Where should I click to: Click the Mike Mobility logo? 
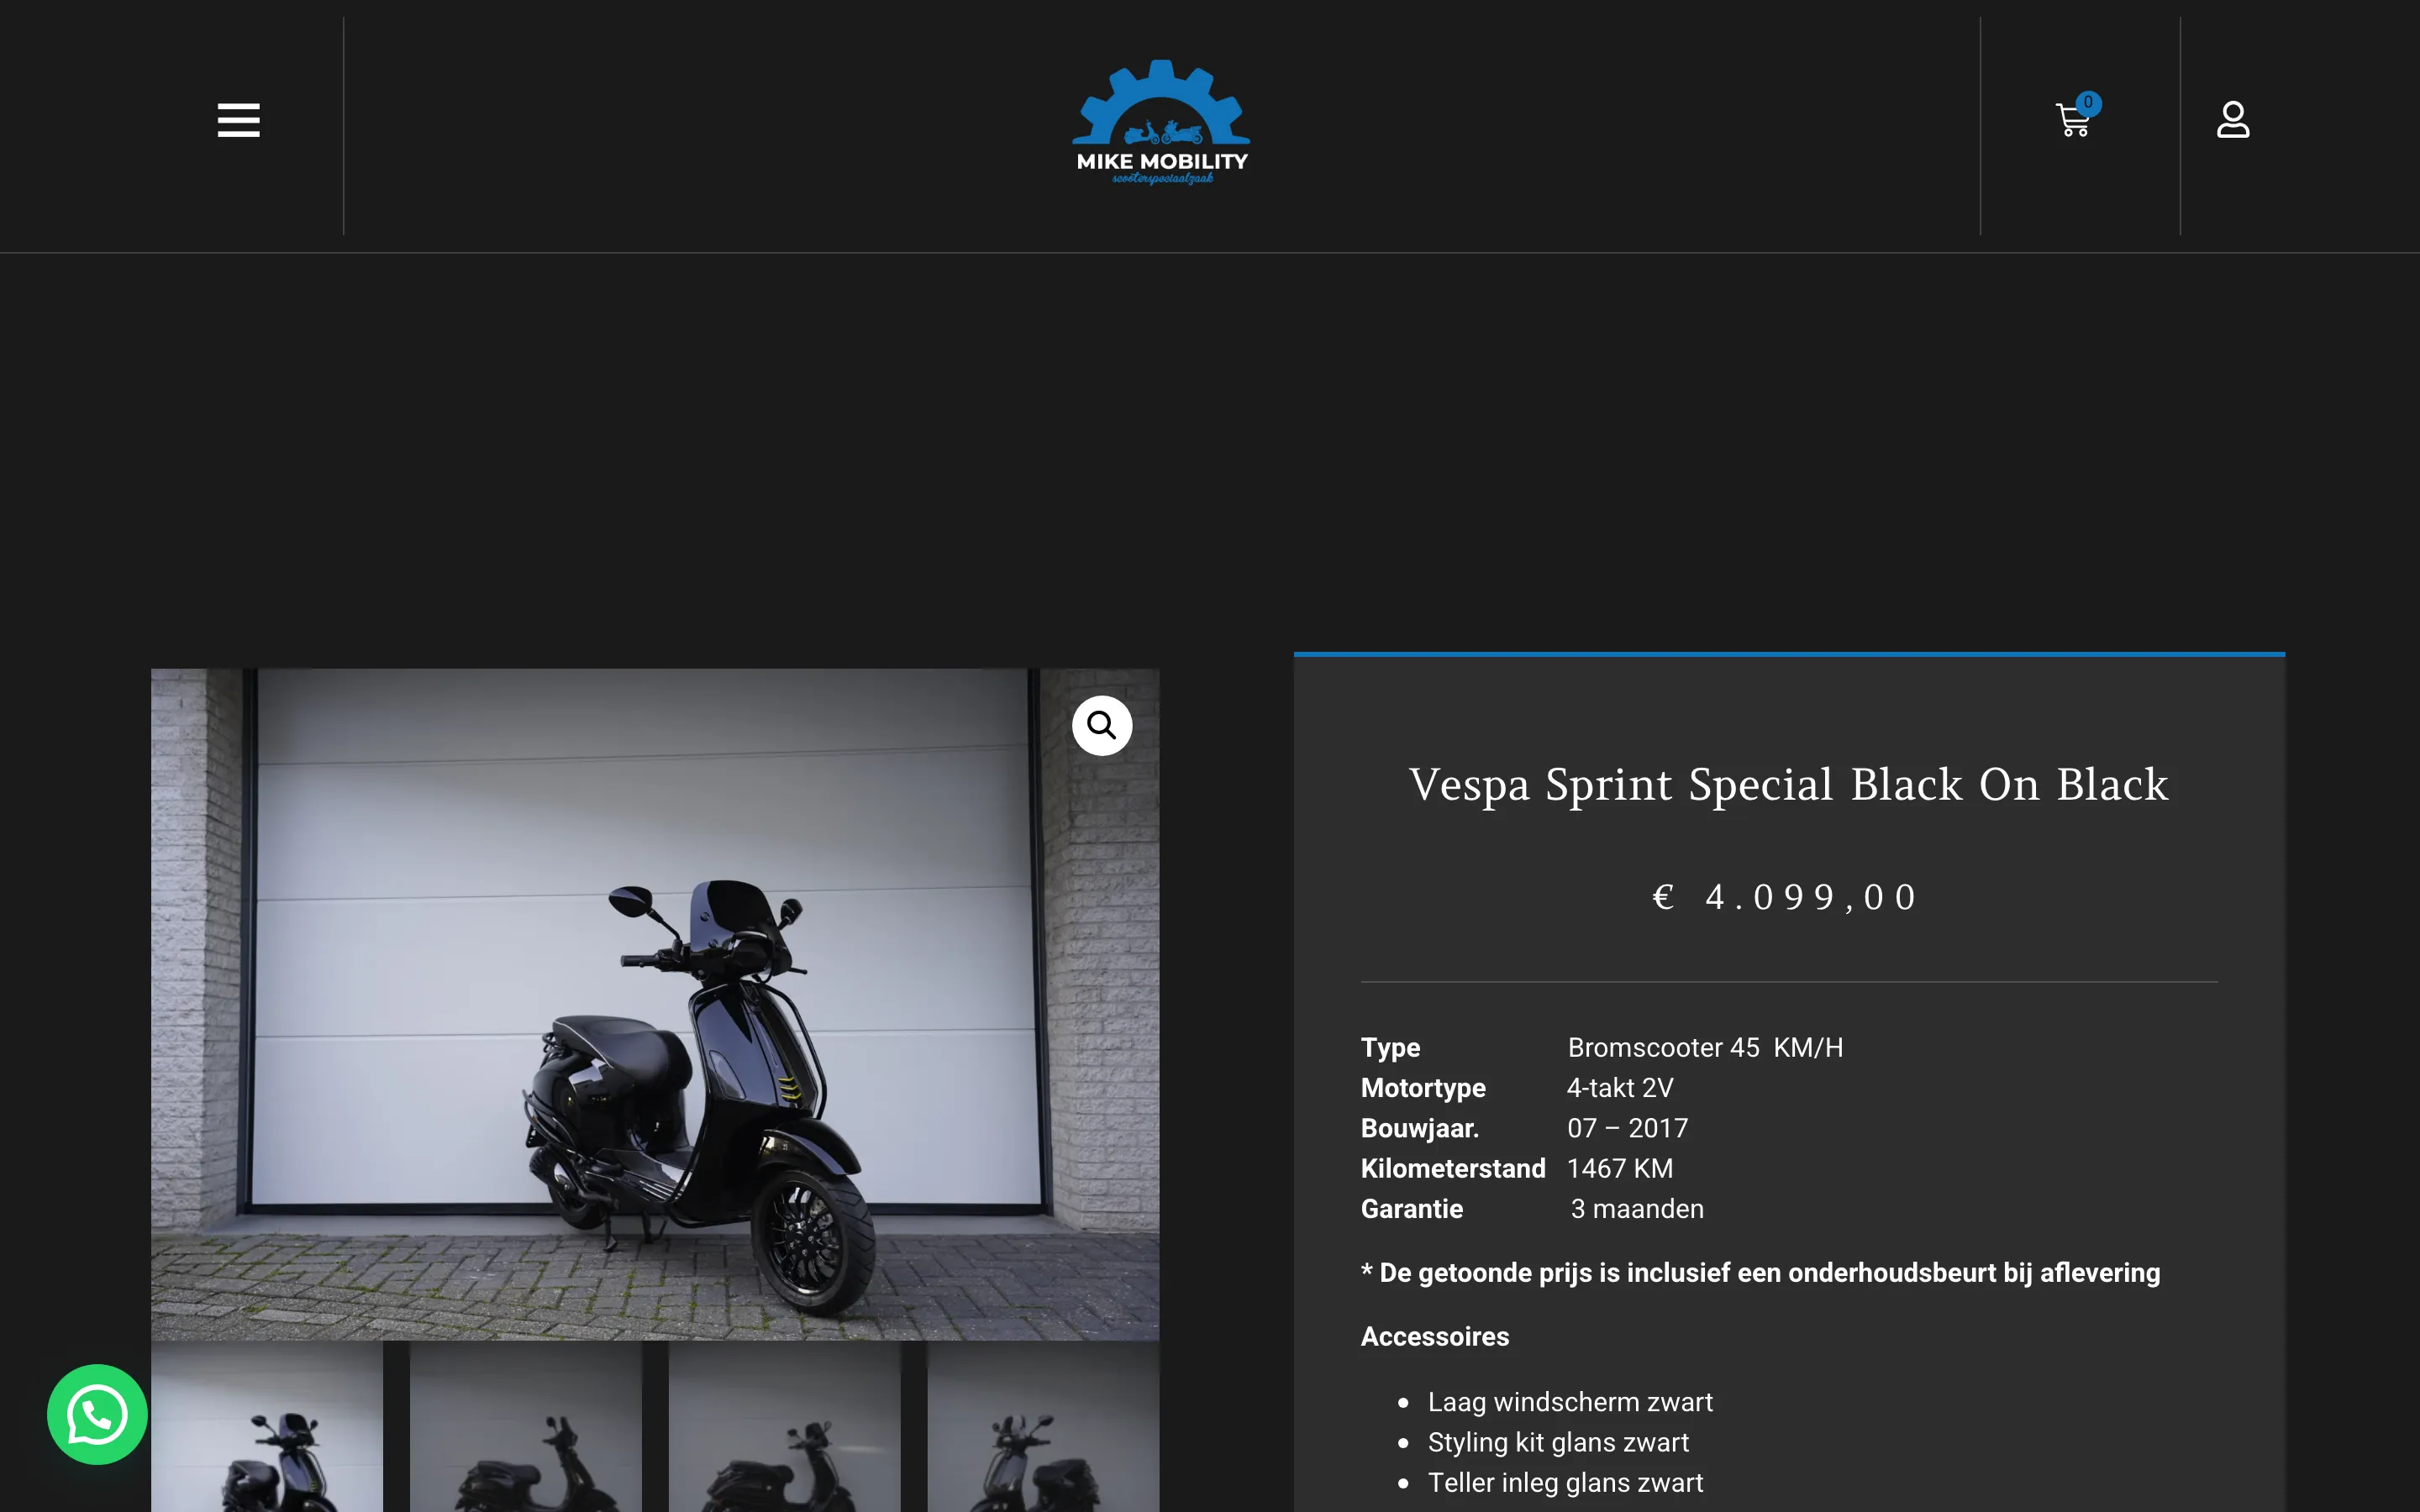tap(1161, 122)
